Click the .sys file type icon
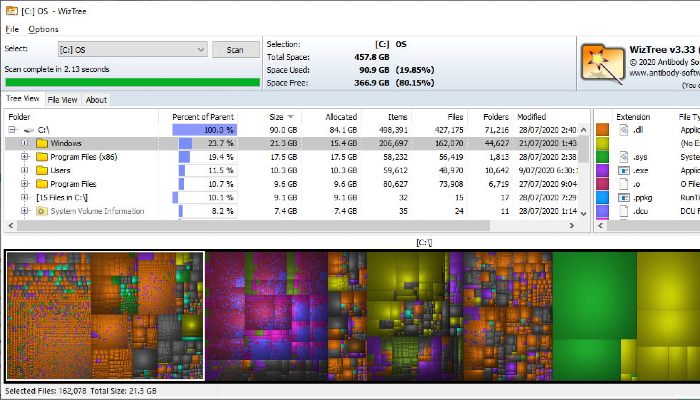This screenshot has width=700, height=400. point(624,157)
